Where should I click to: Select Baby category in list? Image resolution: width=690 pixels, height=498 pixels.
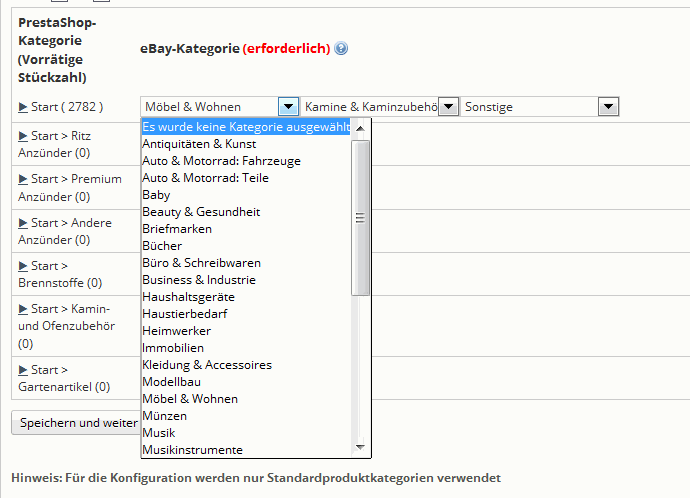pos(246,195)
